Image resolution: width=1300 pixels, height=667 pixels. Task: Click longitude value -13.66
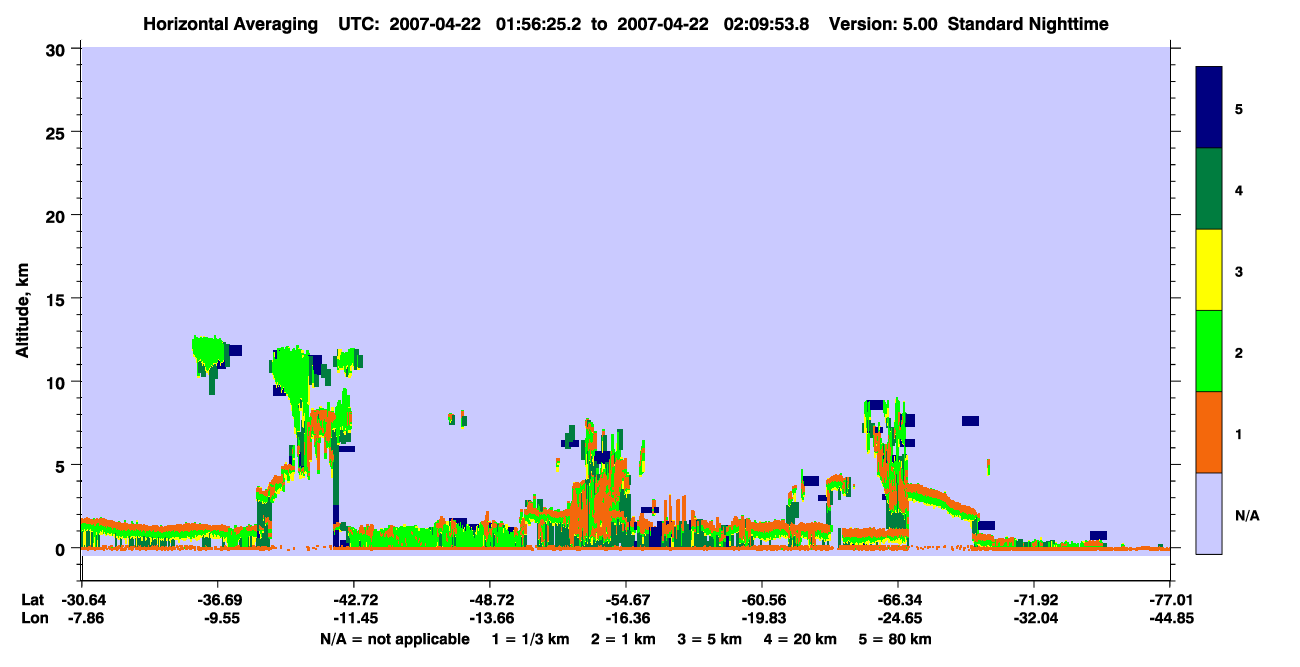(x=489, y=618)
